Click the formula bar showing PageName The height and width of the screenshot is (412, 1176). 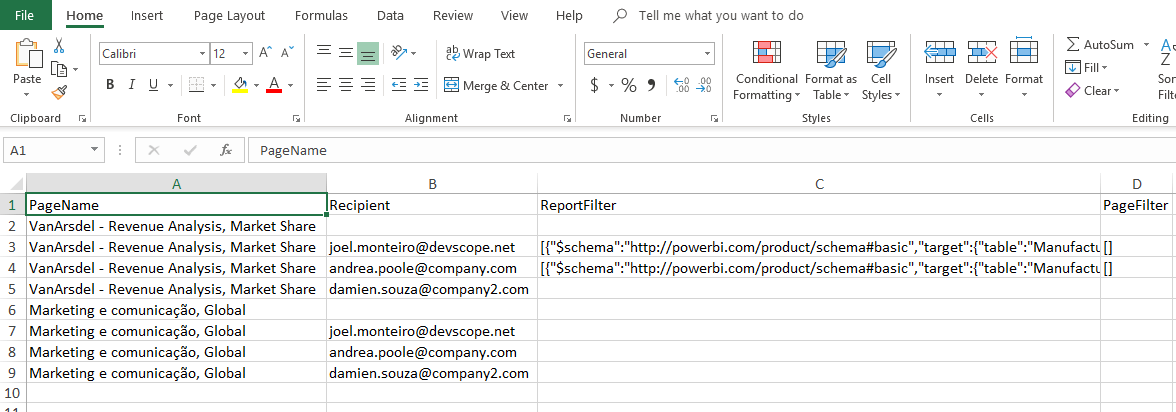click(x=711, y=150)
